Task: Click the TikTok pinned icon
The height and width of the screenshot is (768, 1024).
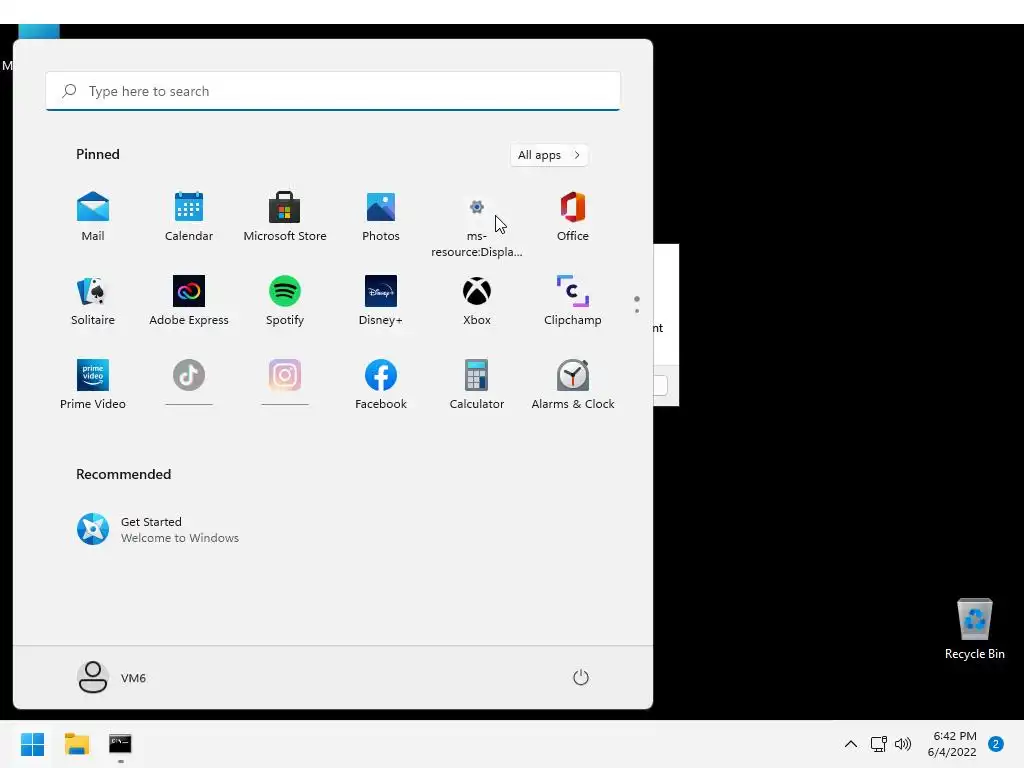Action: pos(189,376)
